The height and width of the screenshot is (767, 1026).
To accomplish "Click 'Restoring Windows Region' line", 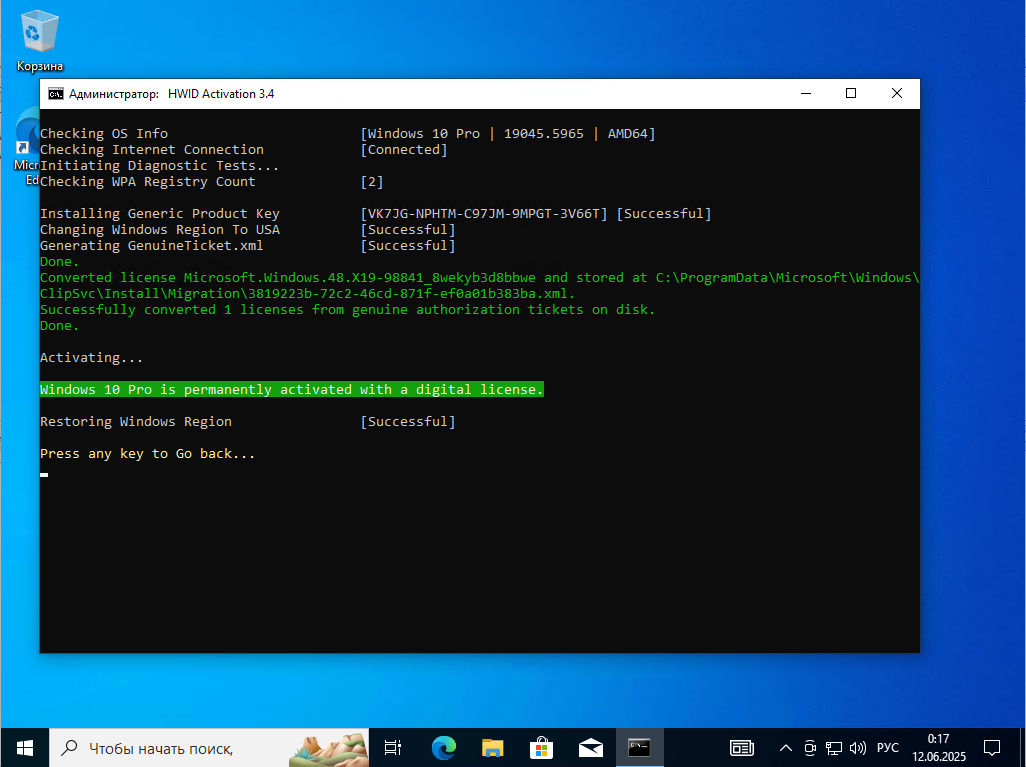I will [x=136, y=421].
